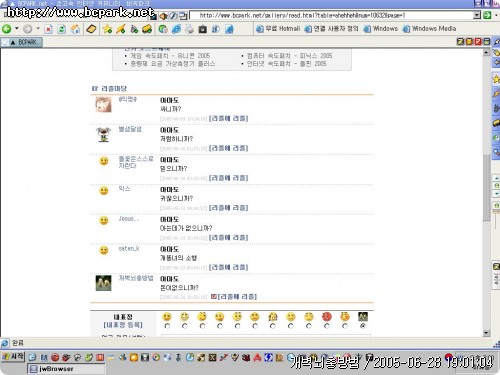Click the page vertical scrollbar down arrow
The image size is (500, 375).
(486, 333)
